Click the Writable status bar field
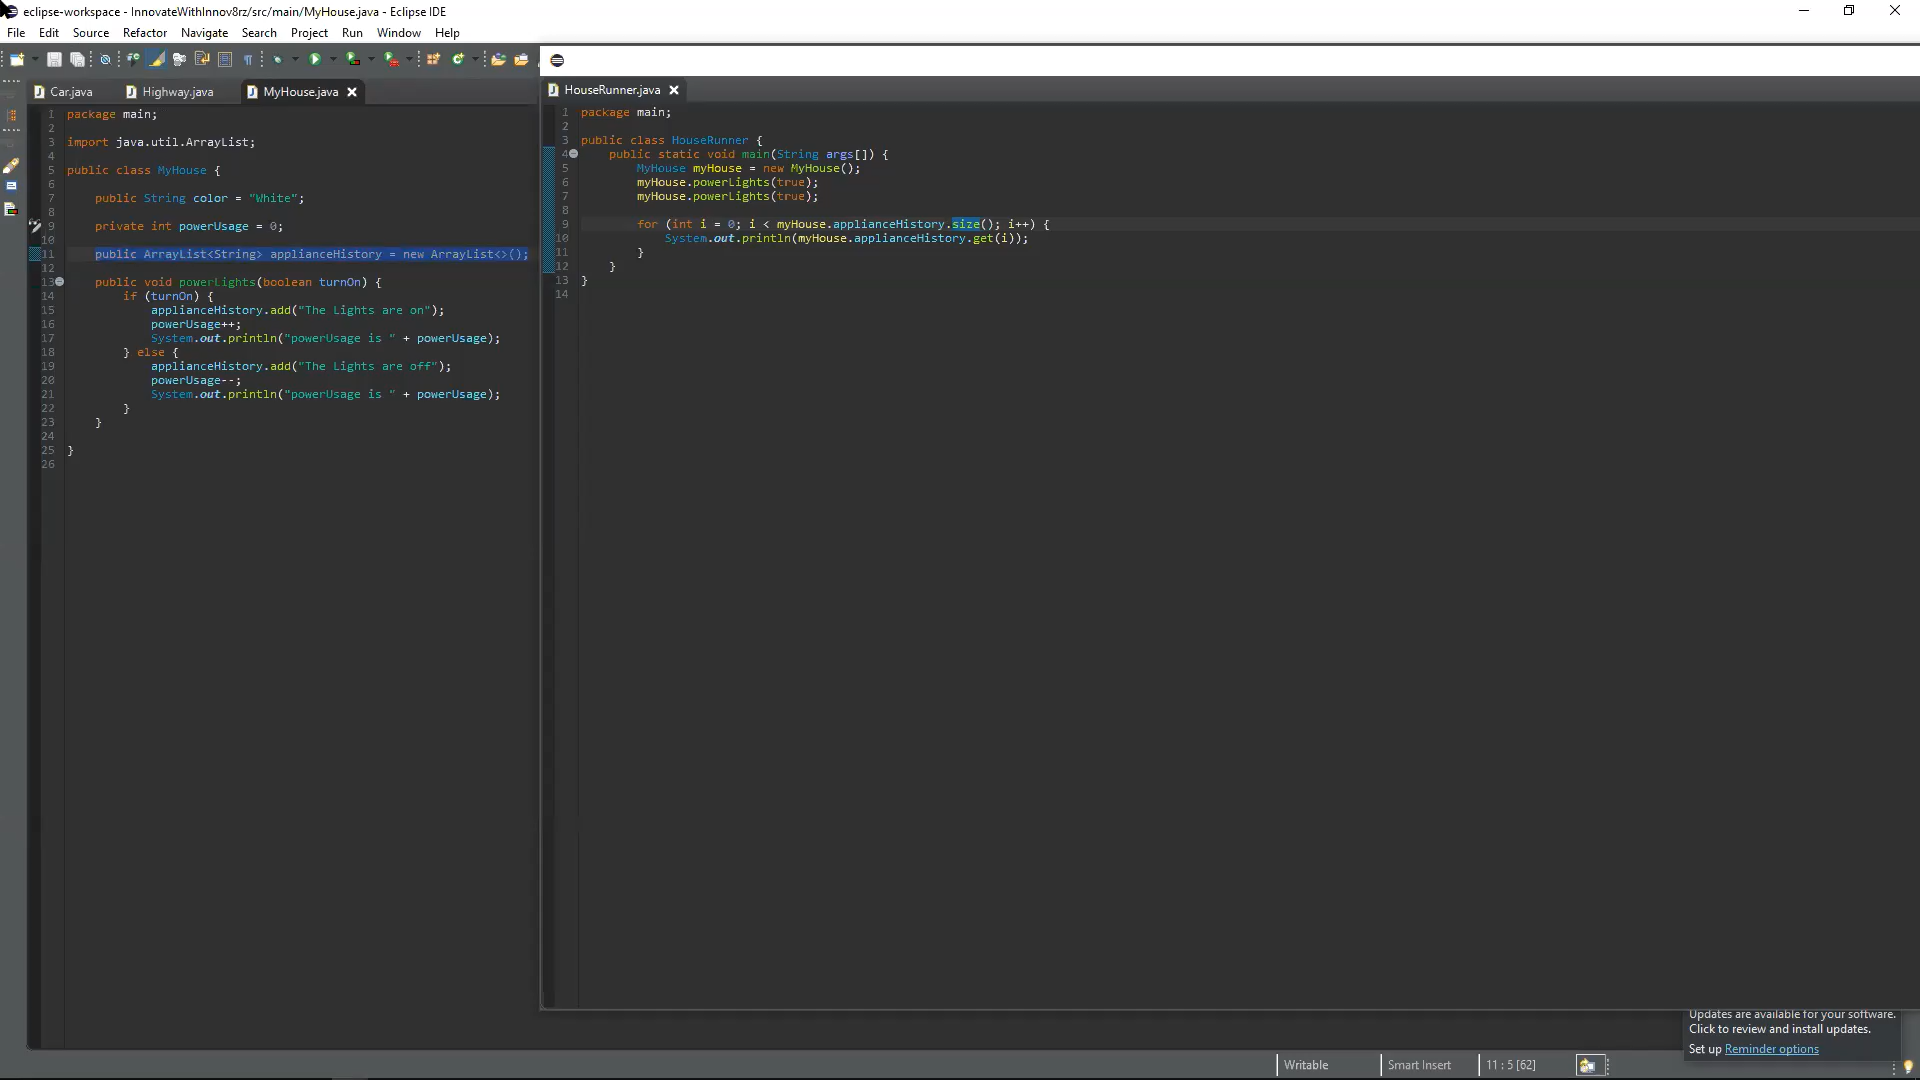Screen dimensions: 1920x1080 pyautogui.click(x=1305, y=1065)
